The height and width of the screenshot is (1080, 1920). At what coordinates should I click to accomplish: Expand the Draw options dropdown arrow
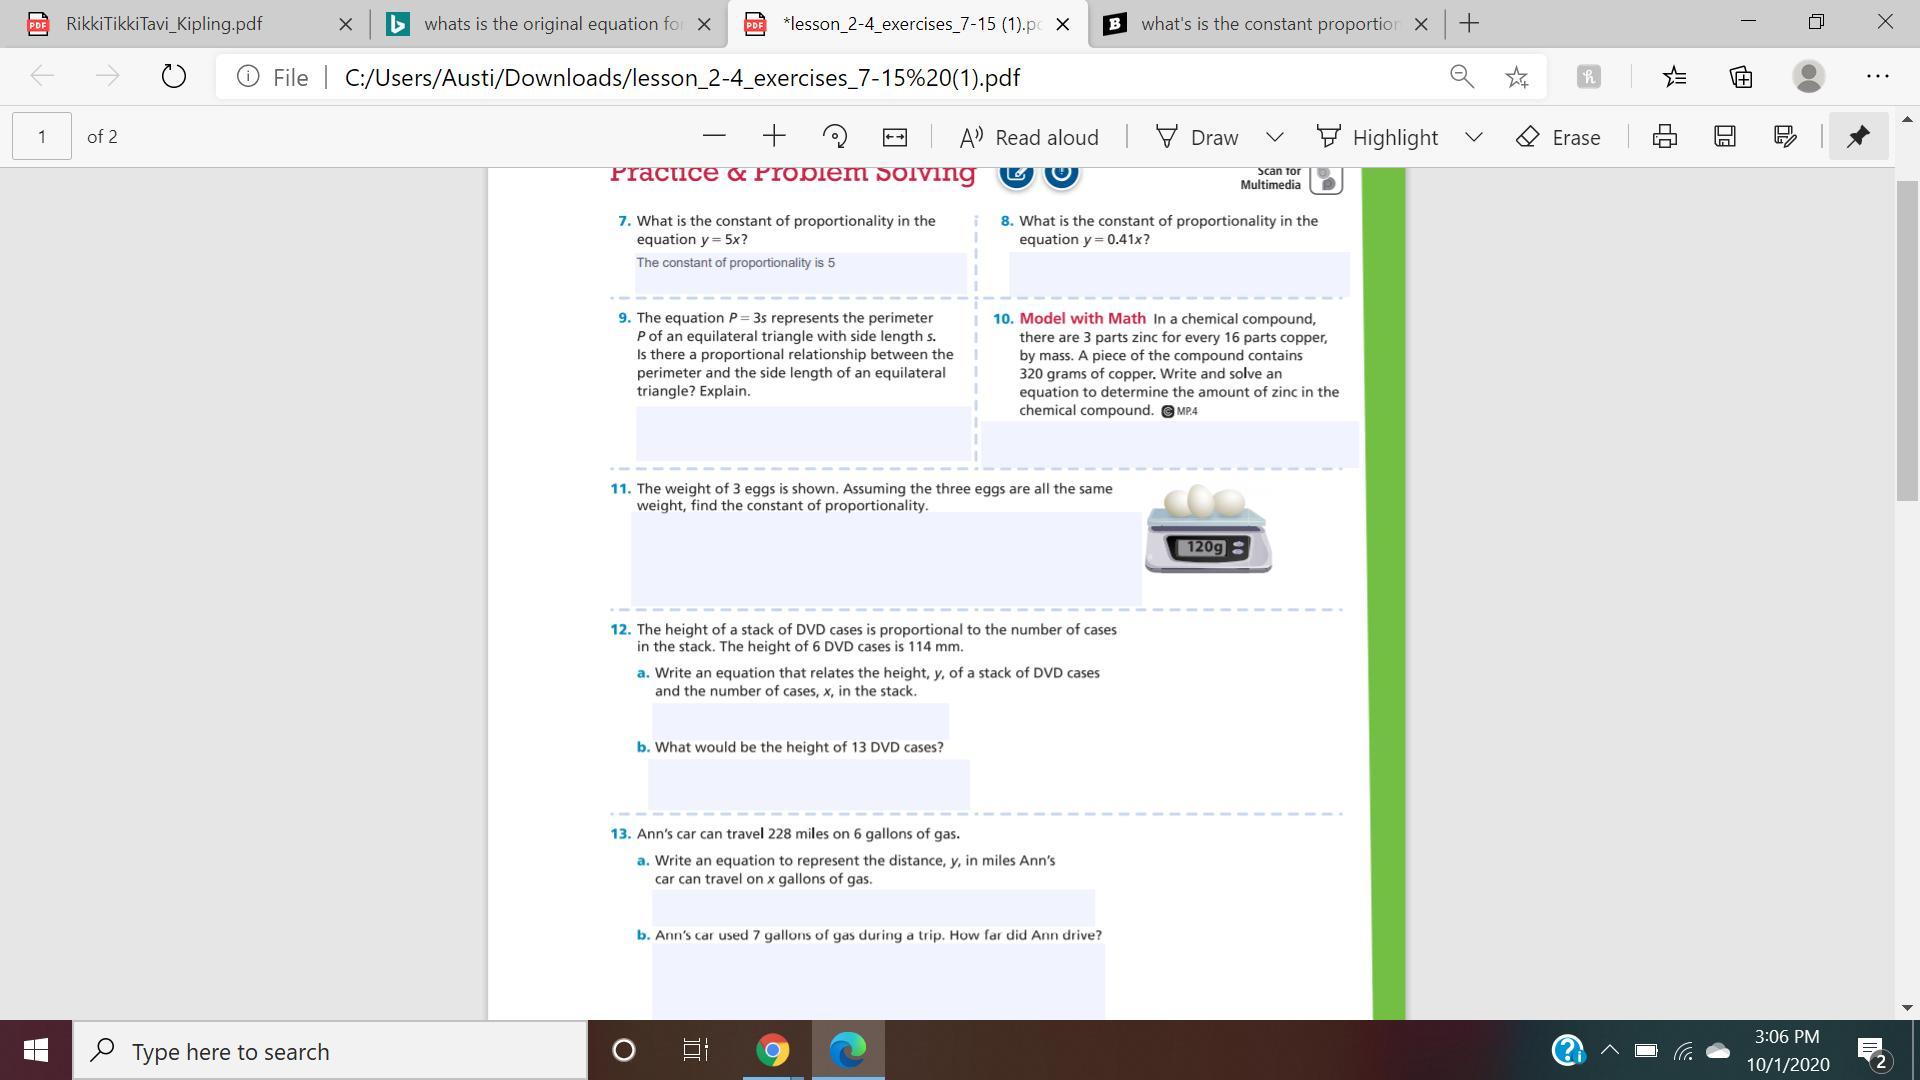tap(1274, 136)
